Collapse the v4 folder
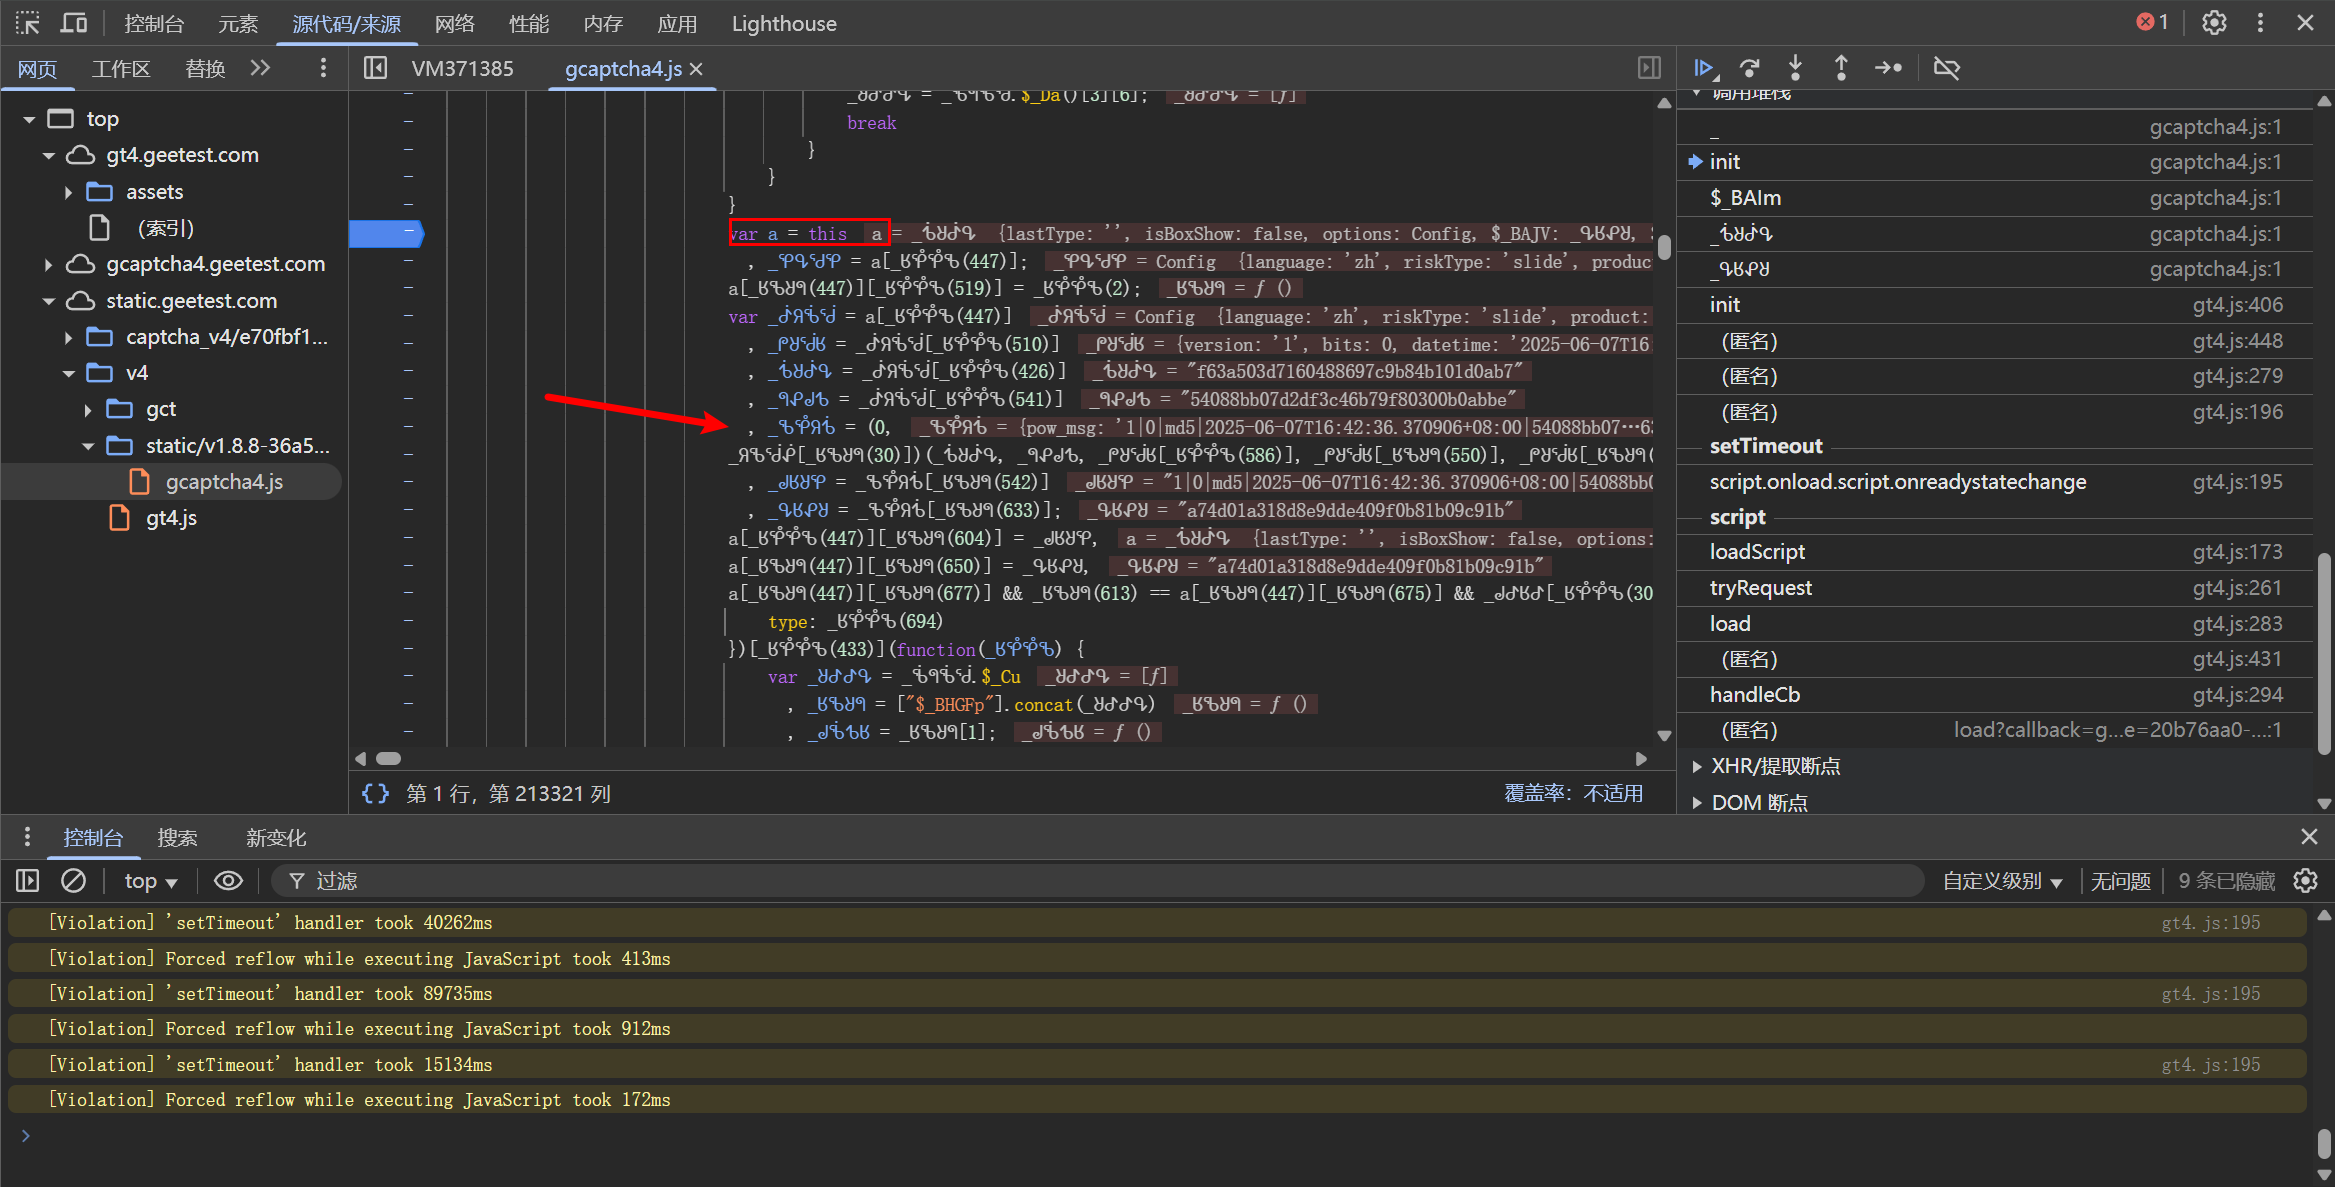 coord(68,373)
